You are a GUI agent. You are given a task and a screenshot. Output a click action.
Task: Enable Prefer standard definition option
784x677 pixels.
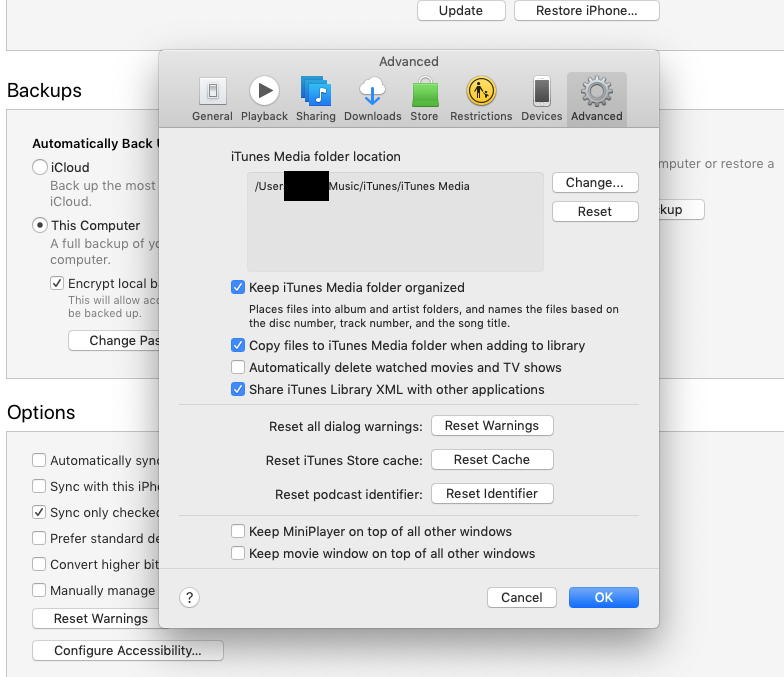click(39, 538)
